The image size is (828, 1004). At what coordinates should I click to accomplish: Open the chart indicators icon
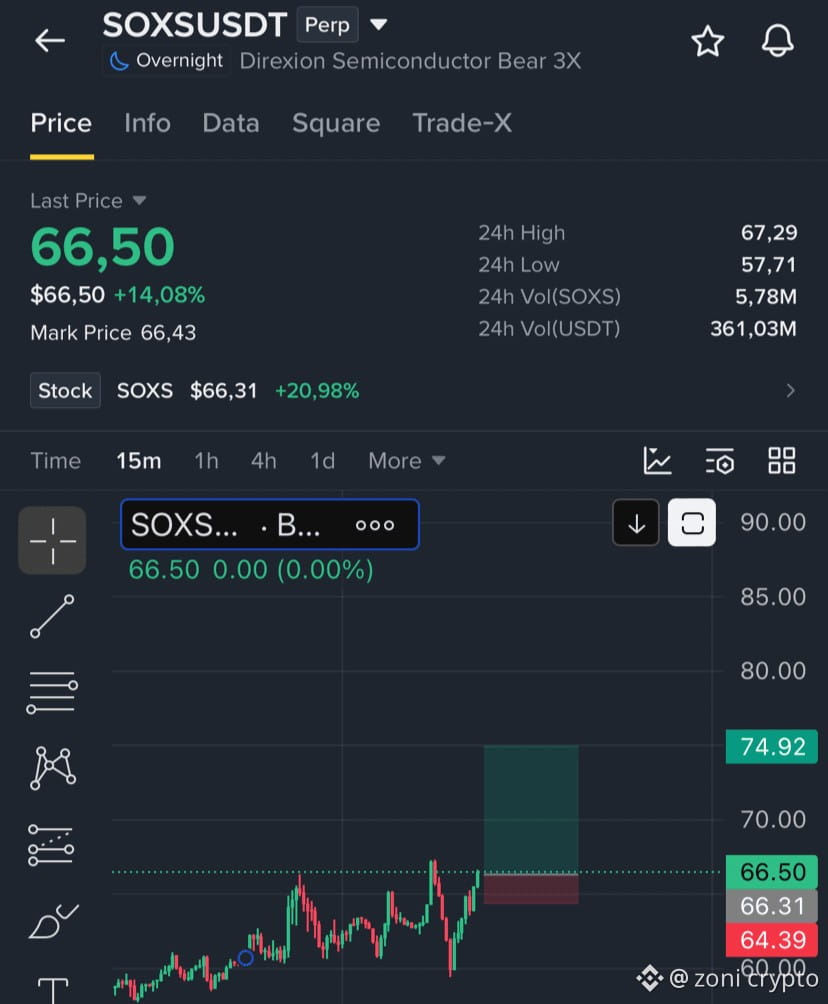657,460
